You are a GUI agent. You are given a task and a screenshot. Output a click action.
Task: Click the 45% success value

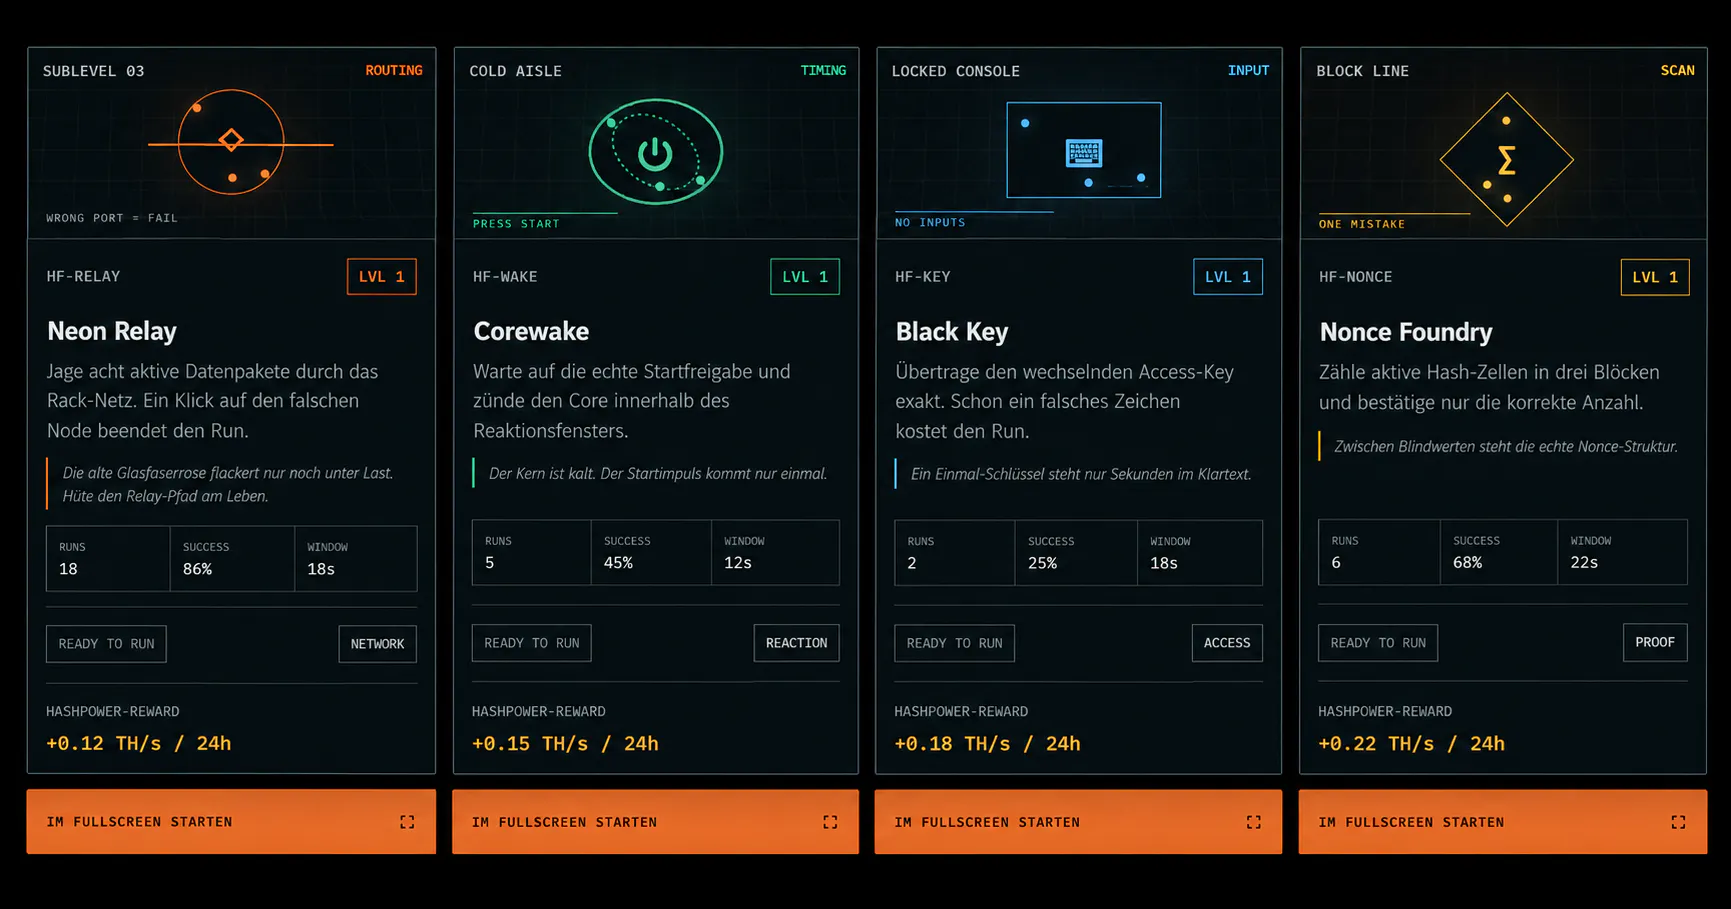point(618,563)
